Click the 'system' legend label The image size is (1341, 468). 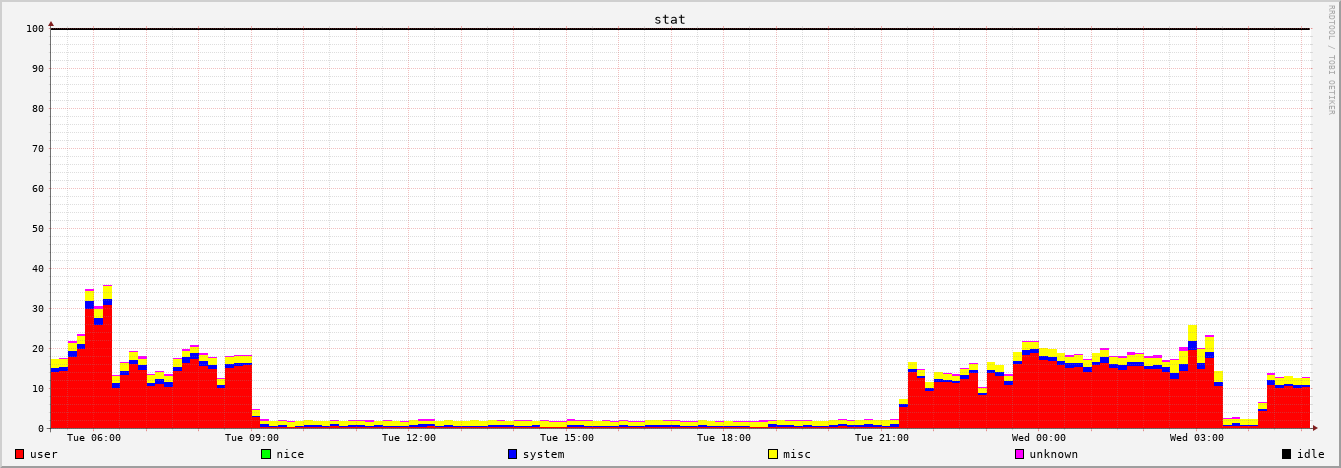coord(543,454)
